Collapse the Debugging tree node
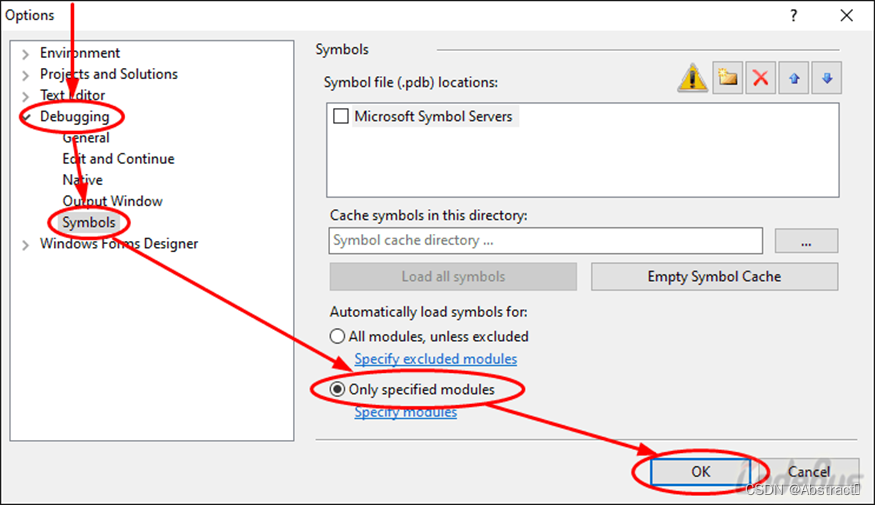 (26, 117)
